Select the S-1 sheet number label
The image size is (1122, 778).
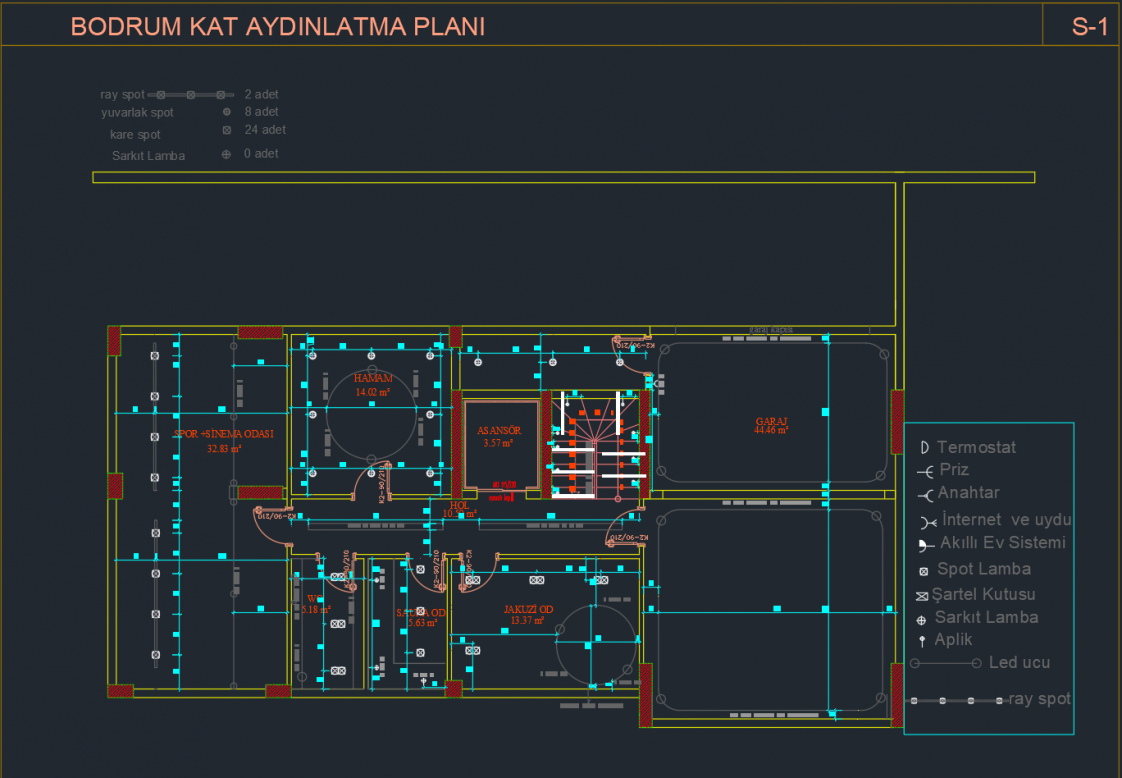tap(1089, 27)
